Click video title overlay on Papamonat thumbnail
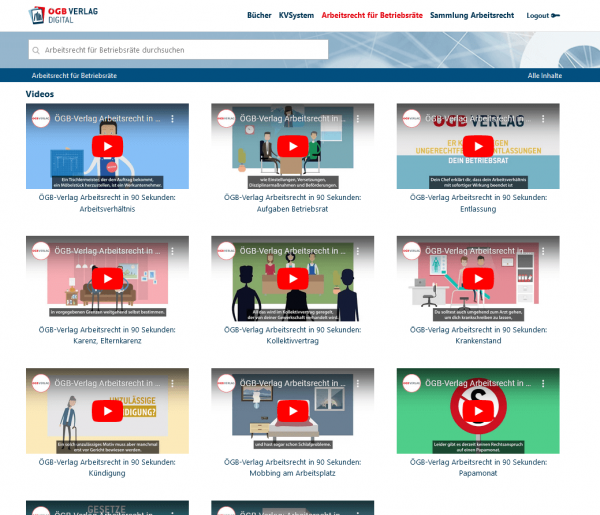 coord(478,383)
